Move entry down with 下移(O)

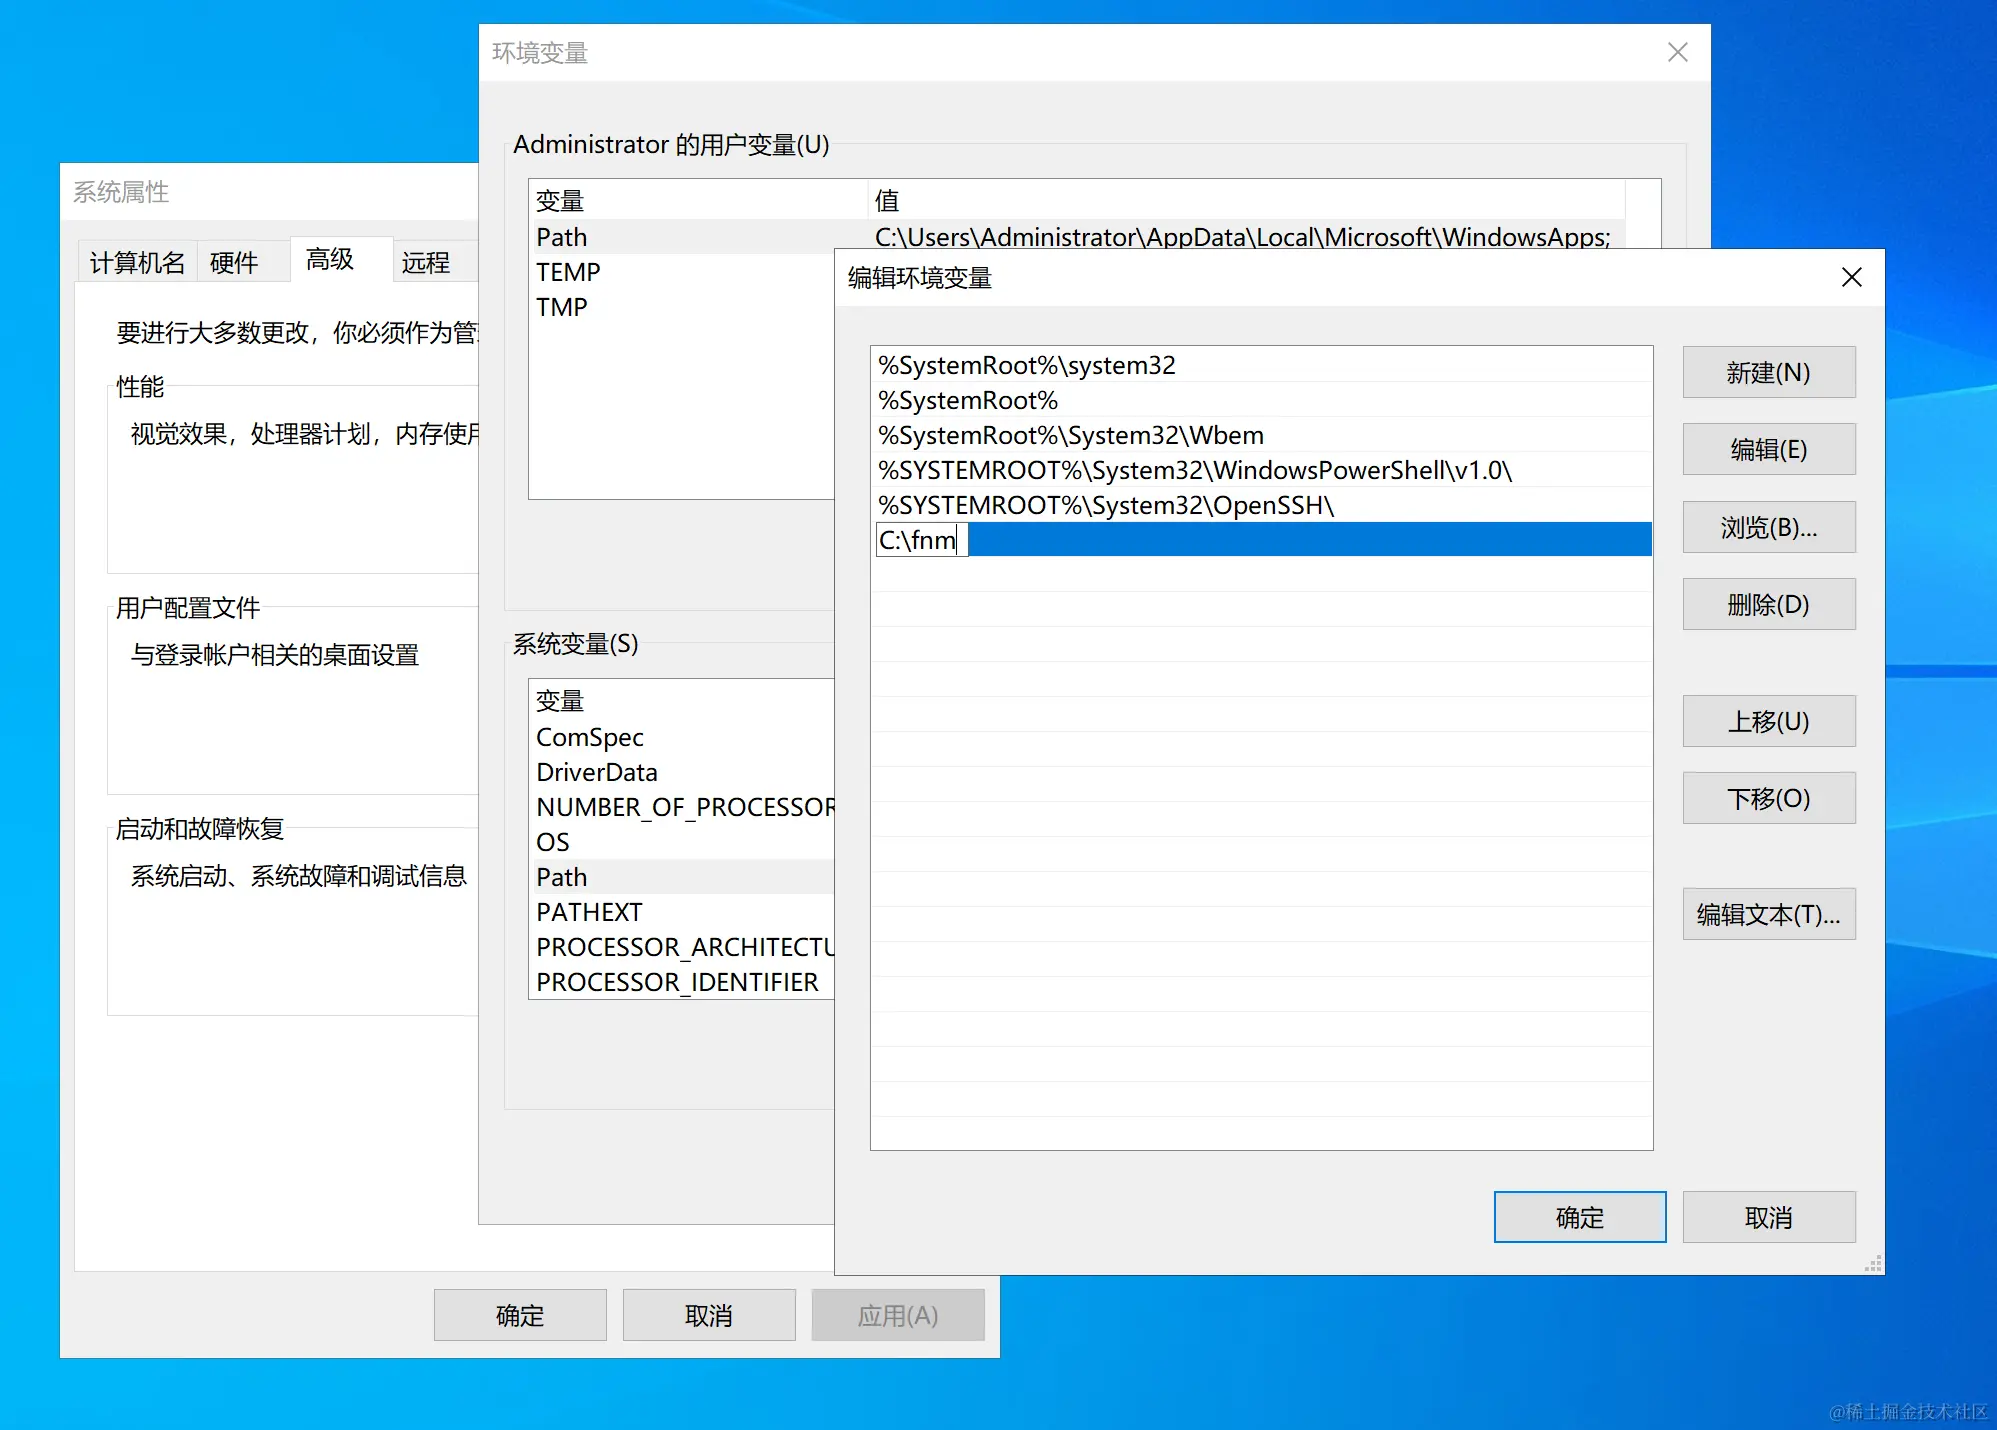[1768, 799]
